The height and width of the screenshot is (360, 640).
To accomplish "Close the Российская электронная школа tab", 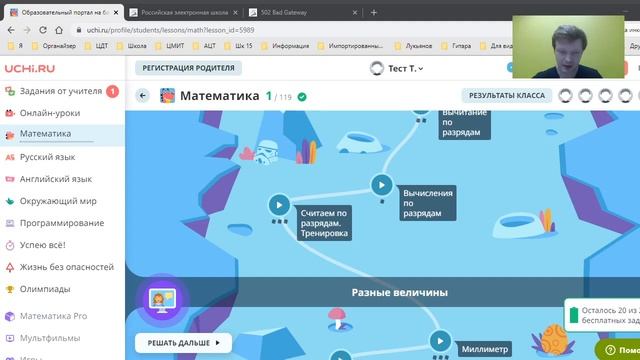I will coord(235,13).
